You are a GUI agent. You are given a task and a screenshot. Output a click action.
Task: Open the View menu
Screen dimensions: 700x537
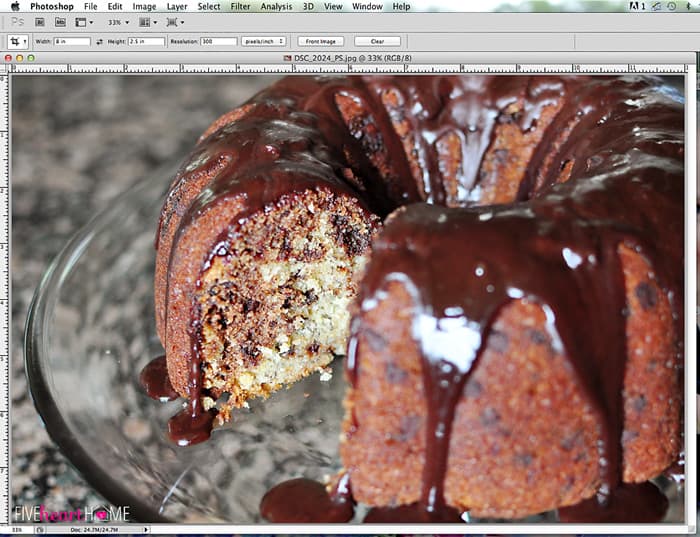click(333, 6)
